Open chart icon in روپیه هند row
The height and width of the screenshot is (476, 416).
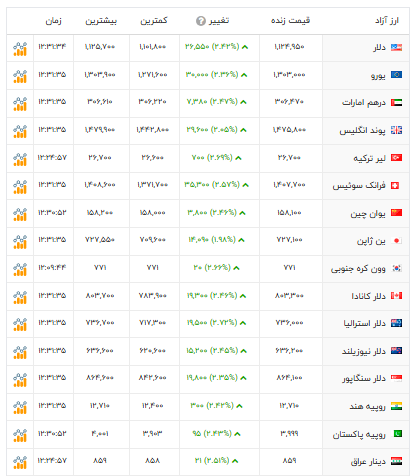pos(20,408)
